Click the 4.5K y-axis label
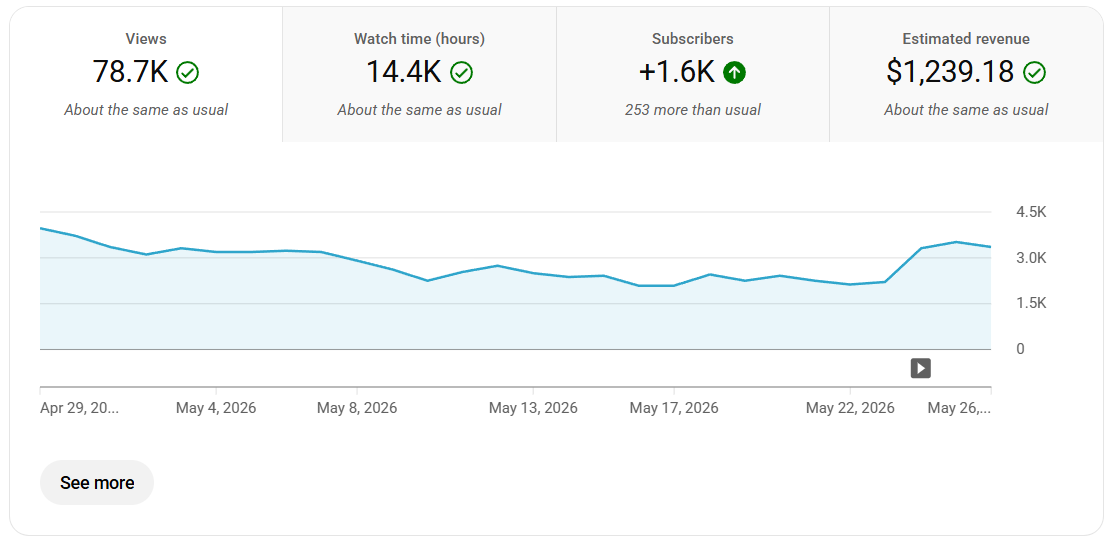The height and width of the screenshot is (543, 1111). pyautogui.click(x=1031, y=212)
